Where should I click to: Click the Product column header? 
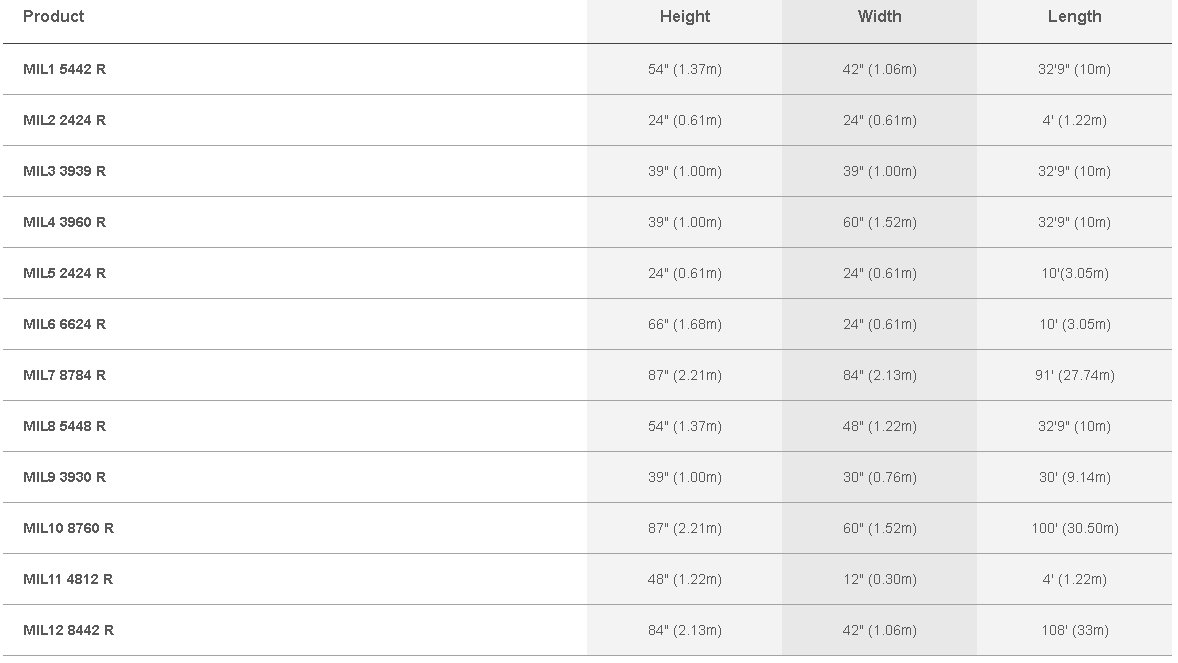pos(54,16)
